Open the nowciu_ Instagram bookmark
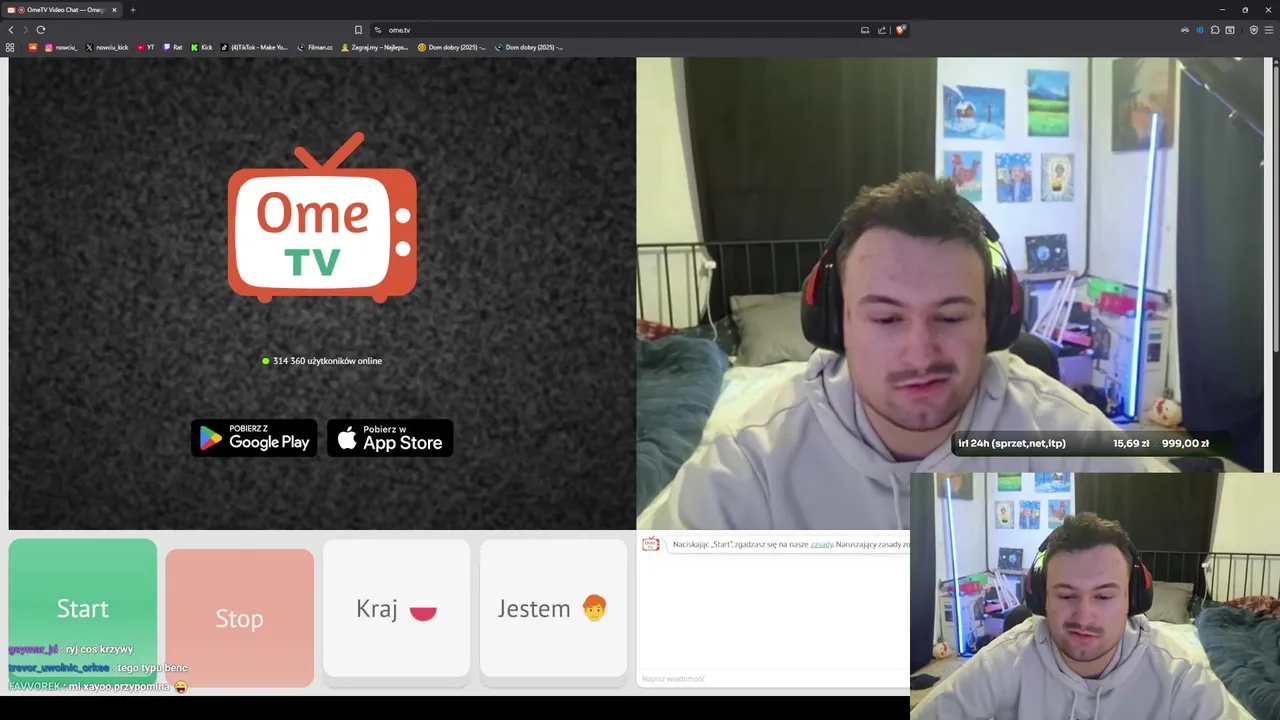The image size is (1280, 720). click(x=60, y=47)
